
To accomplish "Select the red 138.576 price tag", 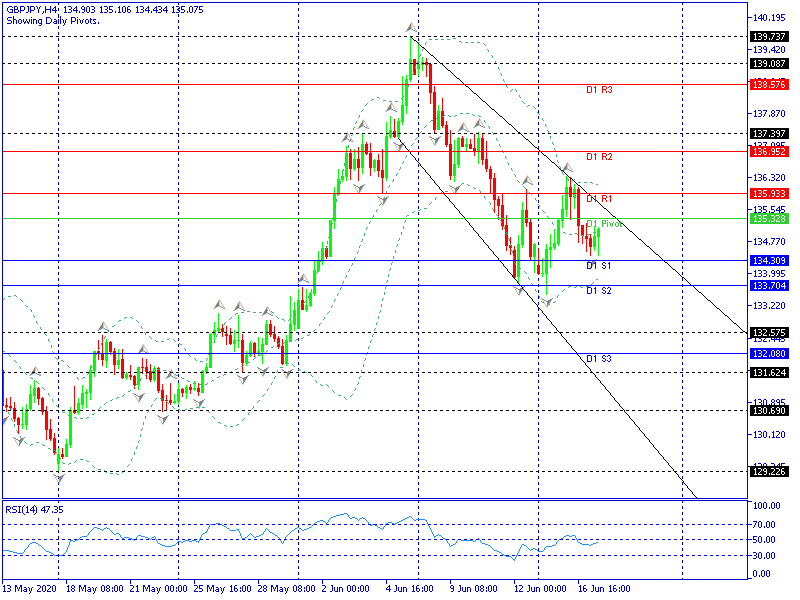I will [x=768, y=84].
